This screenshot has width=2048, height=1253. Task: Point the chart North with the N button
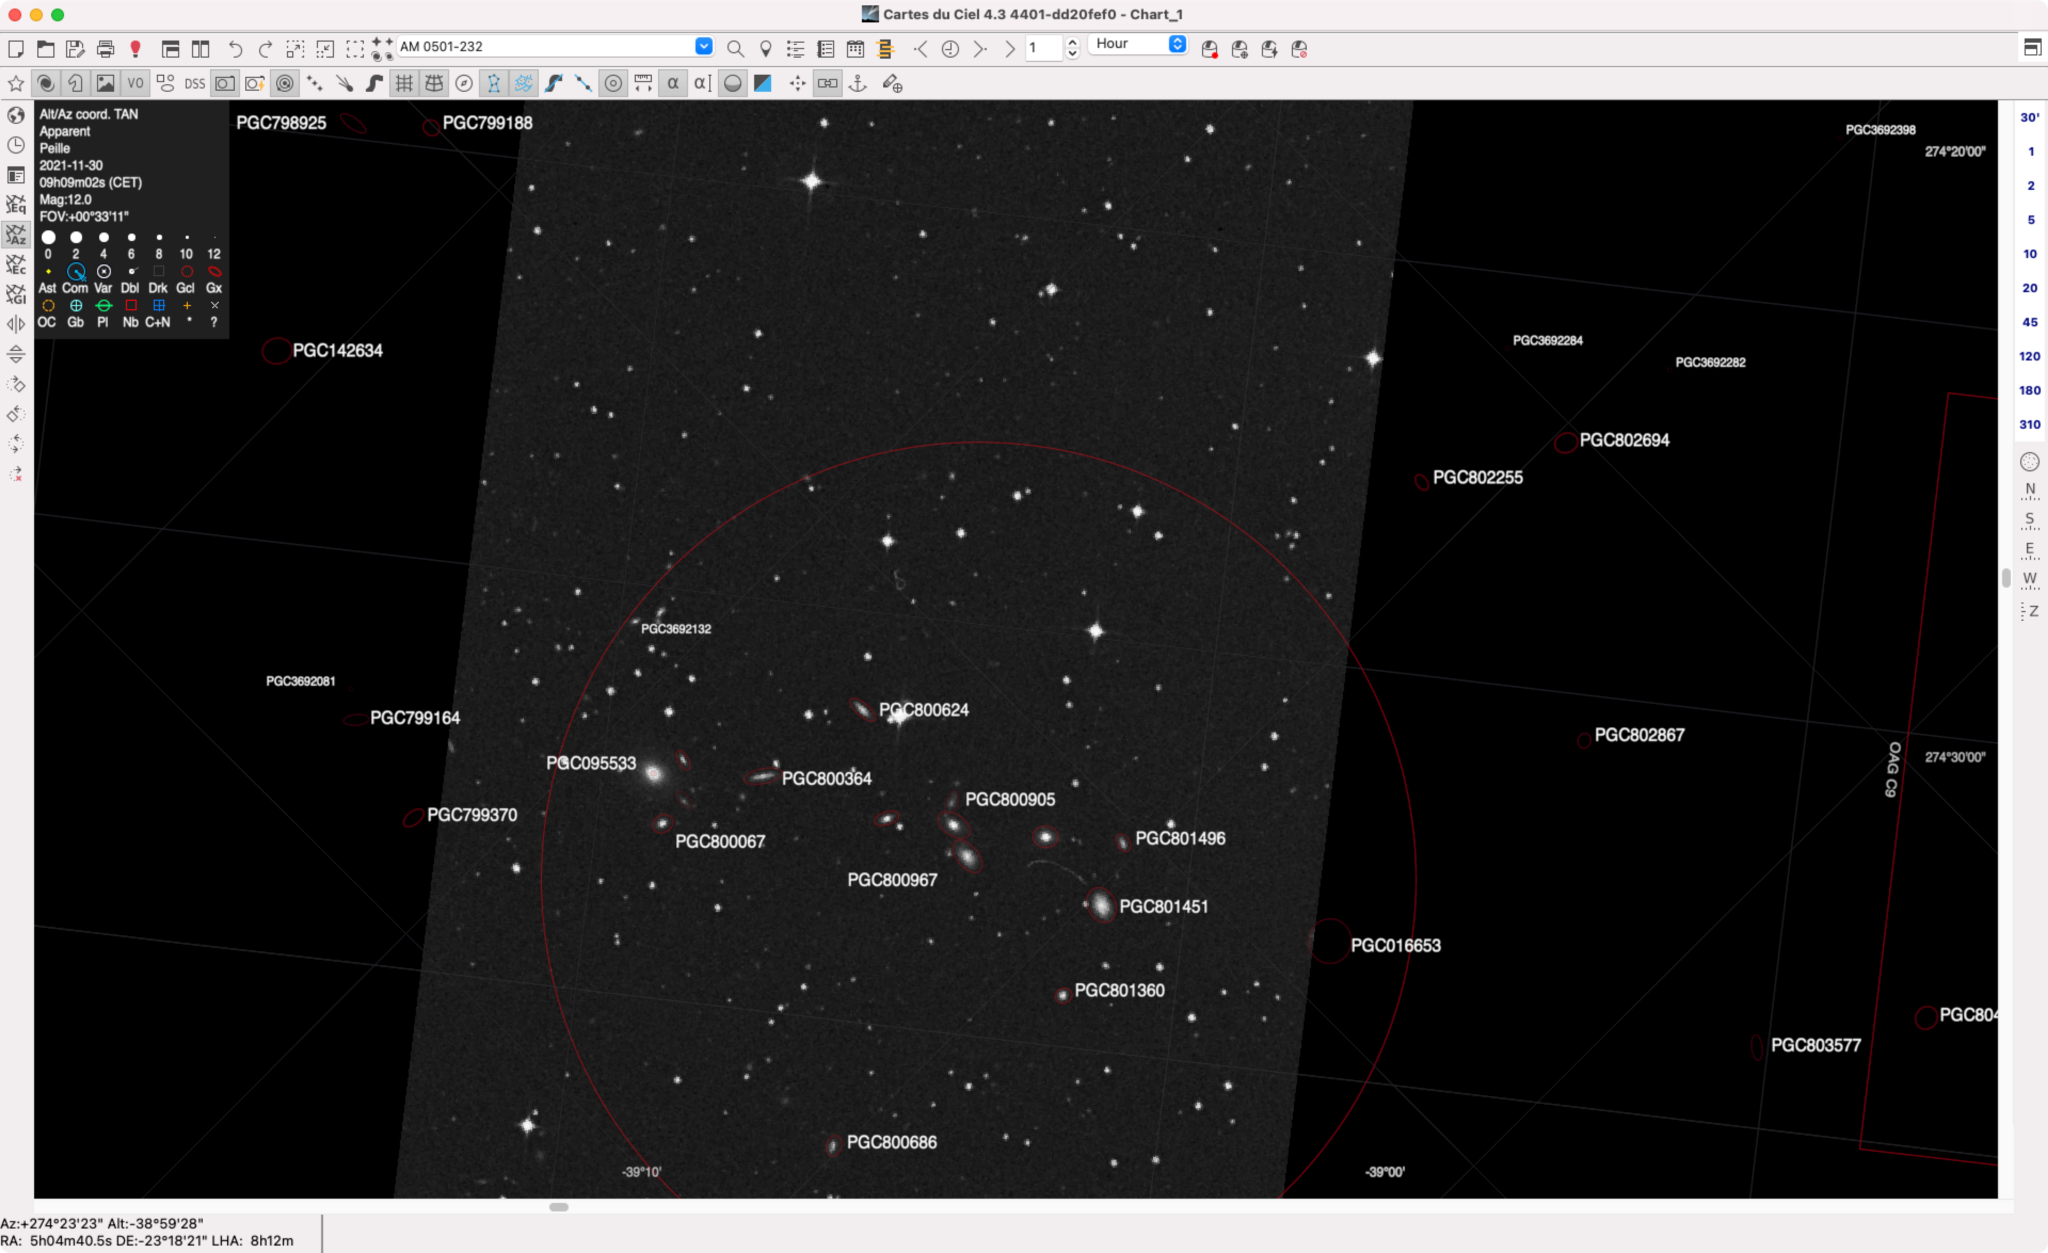[2029, 490]
